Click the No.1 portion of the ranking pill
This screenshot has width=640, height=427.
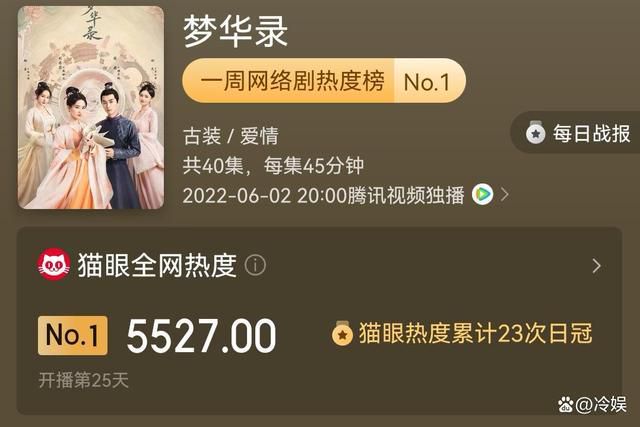tap(427, 81)
